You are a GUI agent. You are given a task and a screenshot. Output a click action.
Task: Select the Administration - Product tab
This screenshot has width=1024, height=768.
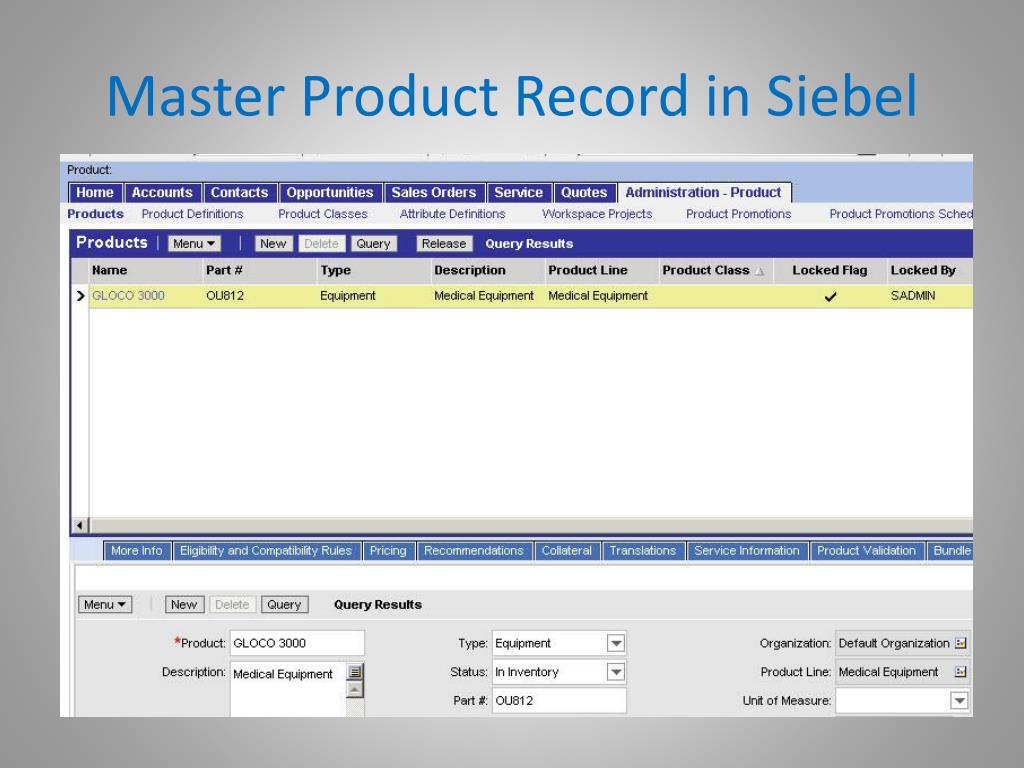[x=703, y=193]
